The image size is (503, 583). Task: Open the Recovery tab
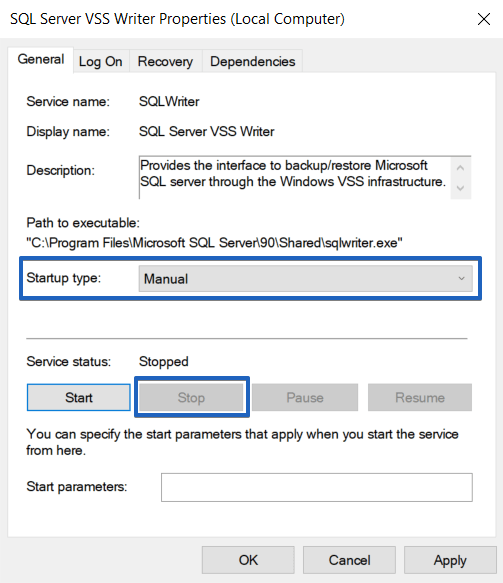pyautogui.click(x=165, y=61)
